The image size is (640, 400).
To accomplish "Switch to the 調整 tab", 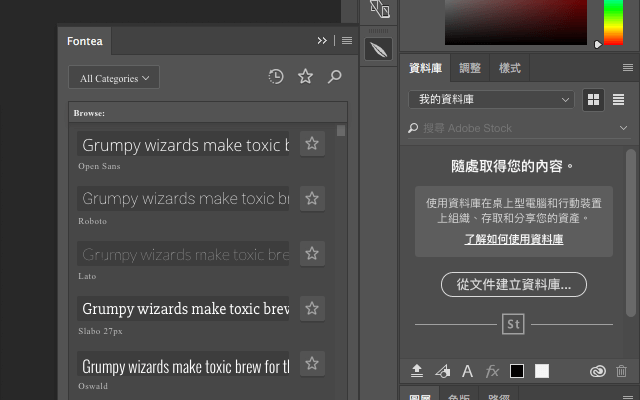I will tap(470, 68).
